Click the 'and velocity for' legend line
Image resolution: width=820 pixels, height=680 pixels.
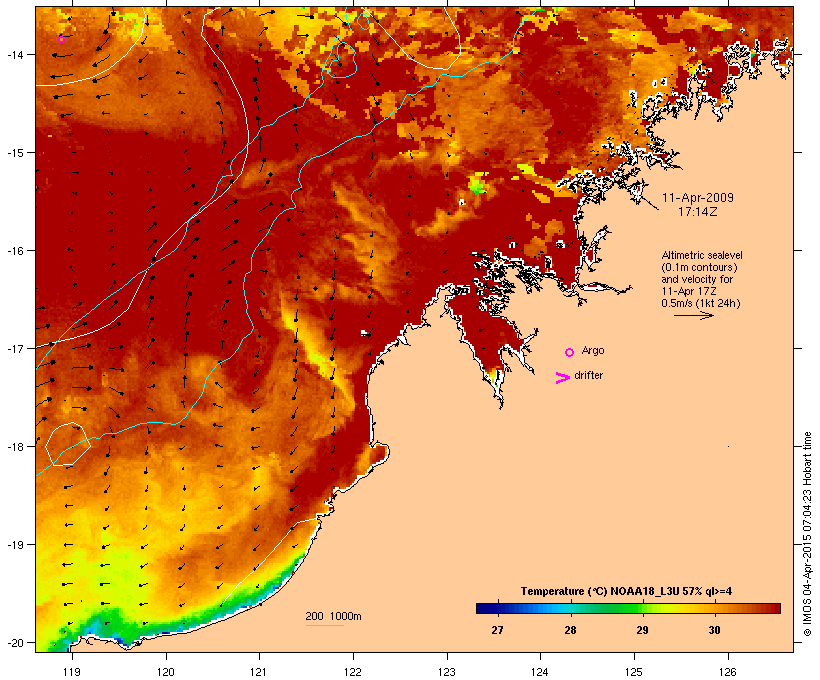(697, 279)
